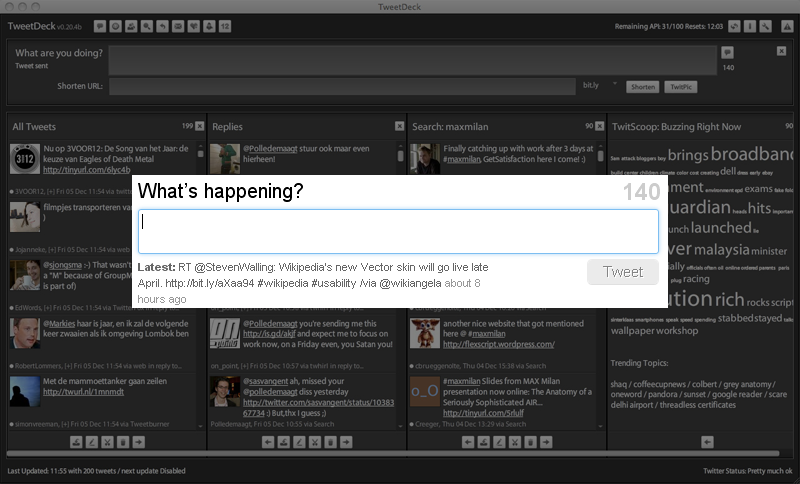The height and width of the screenshot is (484, 800).
Task: Click into the What's happening text box
Action: pyautogui.click(x=398, y=231)
